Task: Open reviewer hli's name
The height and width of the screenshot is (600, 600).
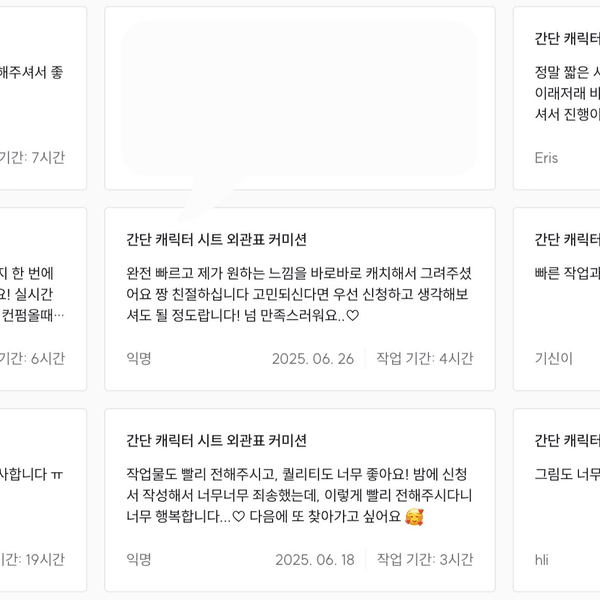Action: tap(542, 559)
